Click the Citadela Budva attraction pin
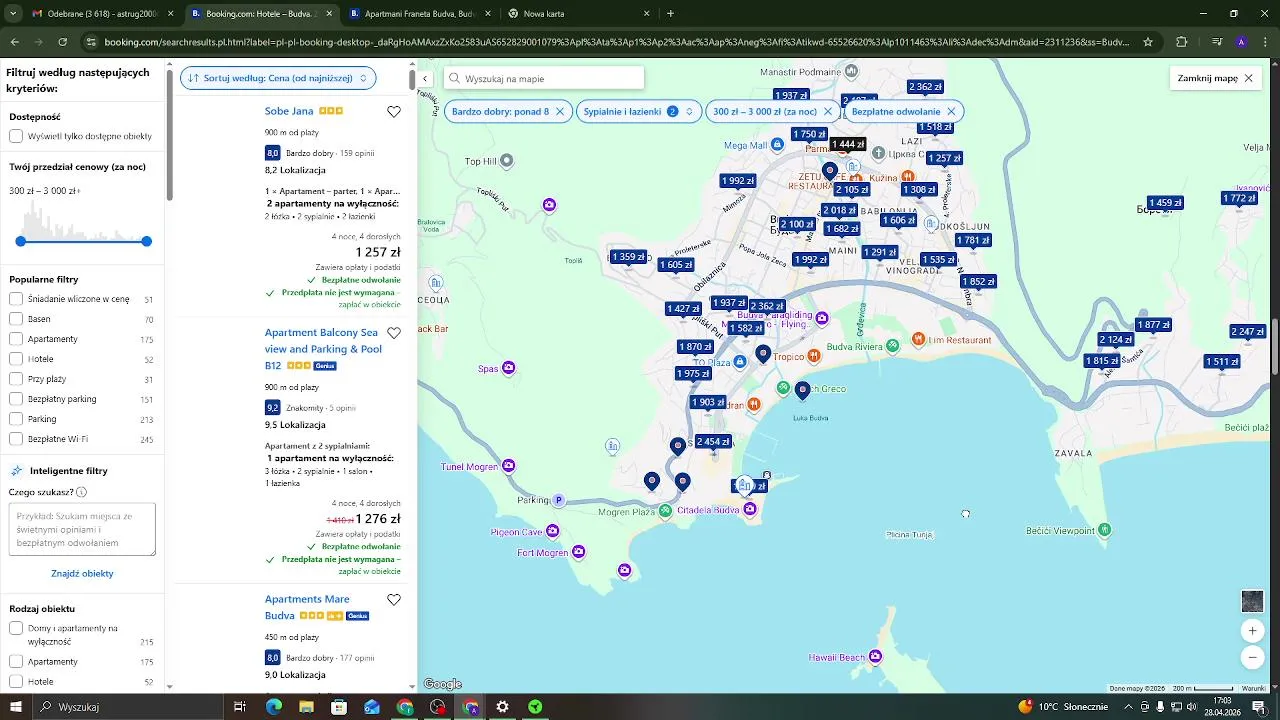The height and width of the screenshot is (720, 1280). [750, 509]
